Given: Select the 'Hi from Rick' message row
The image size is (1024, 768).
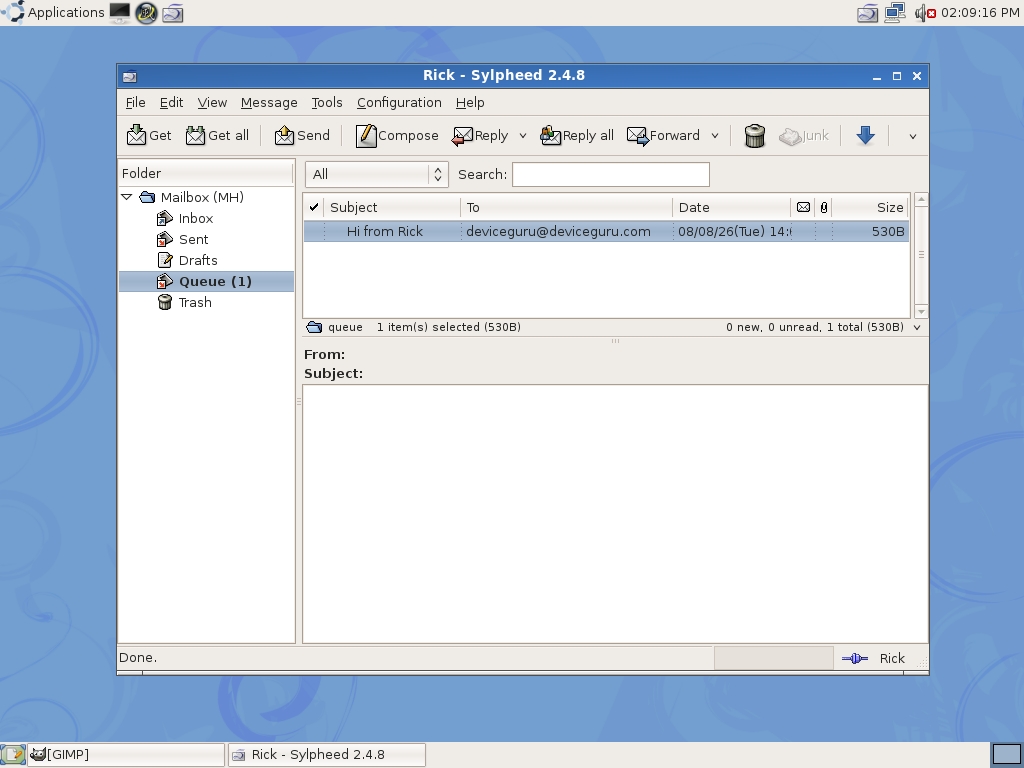Looking at the screenshot, I should click(606, 231).
